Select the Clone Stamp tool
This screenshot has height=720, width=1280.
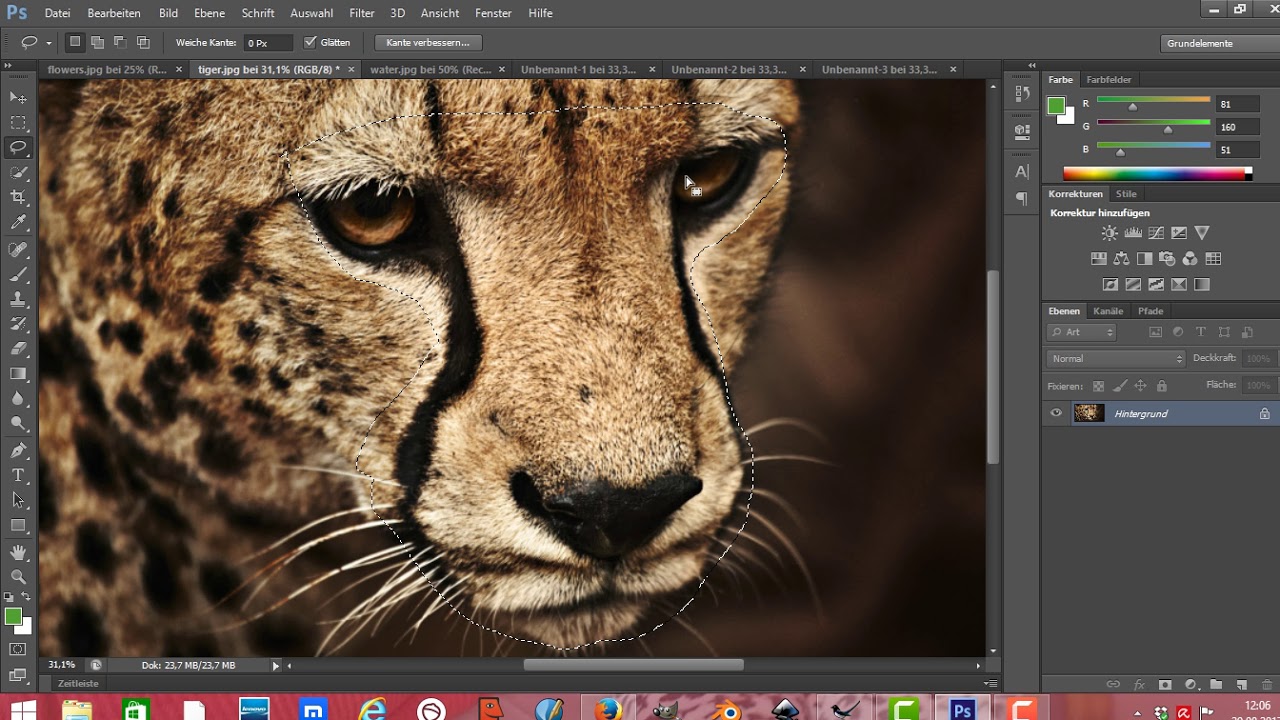[x=18, y=299]
